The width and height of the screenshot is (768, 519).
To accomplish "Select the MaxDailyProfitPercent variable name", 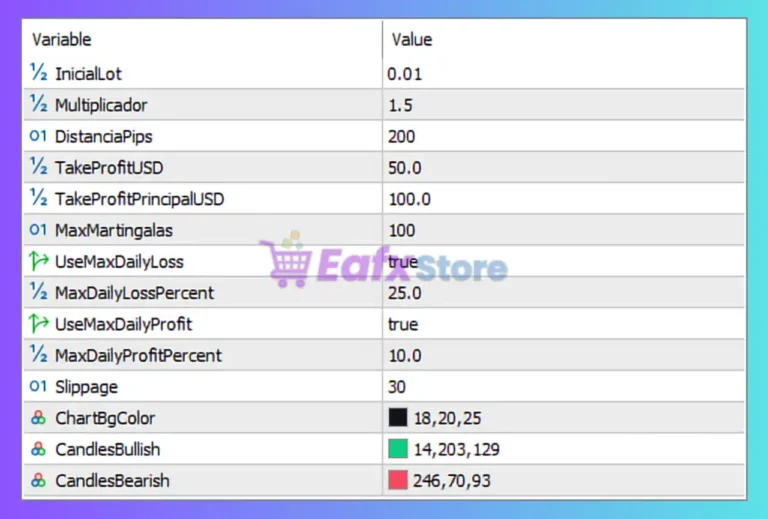I will pos(139,356).
